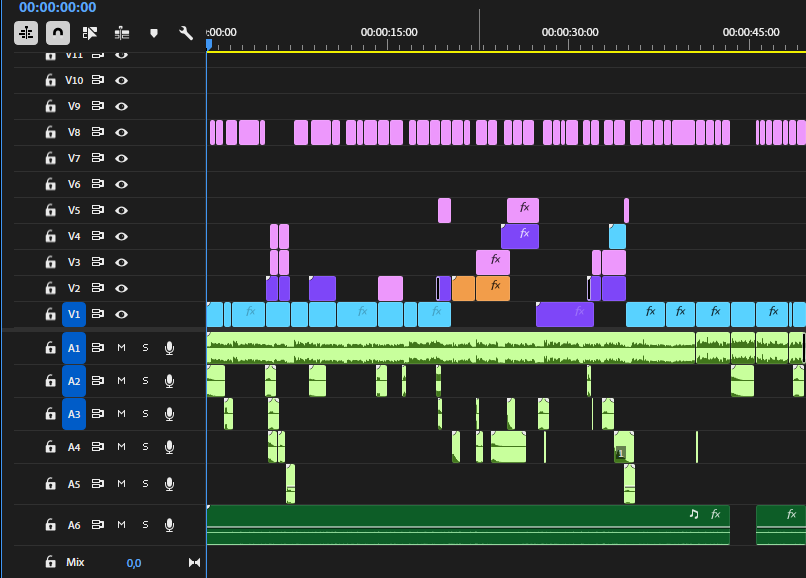Toggle Sync Lock for track V5
The height and width of the screenshot is (578, 806).
[x=98, y=210]
